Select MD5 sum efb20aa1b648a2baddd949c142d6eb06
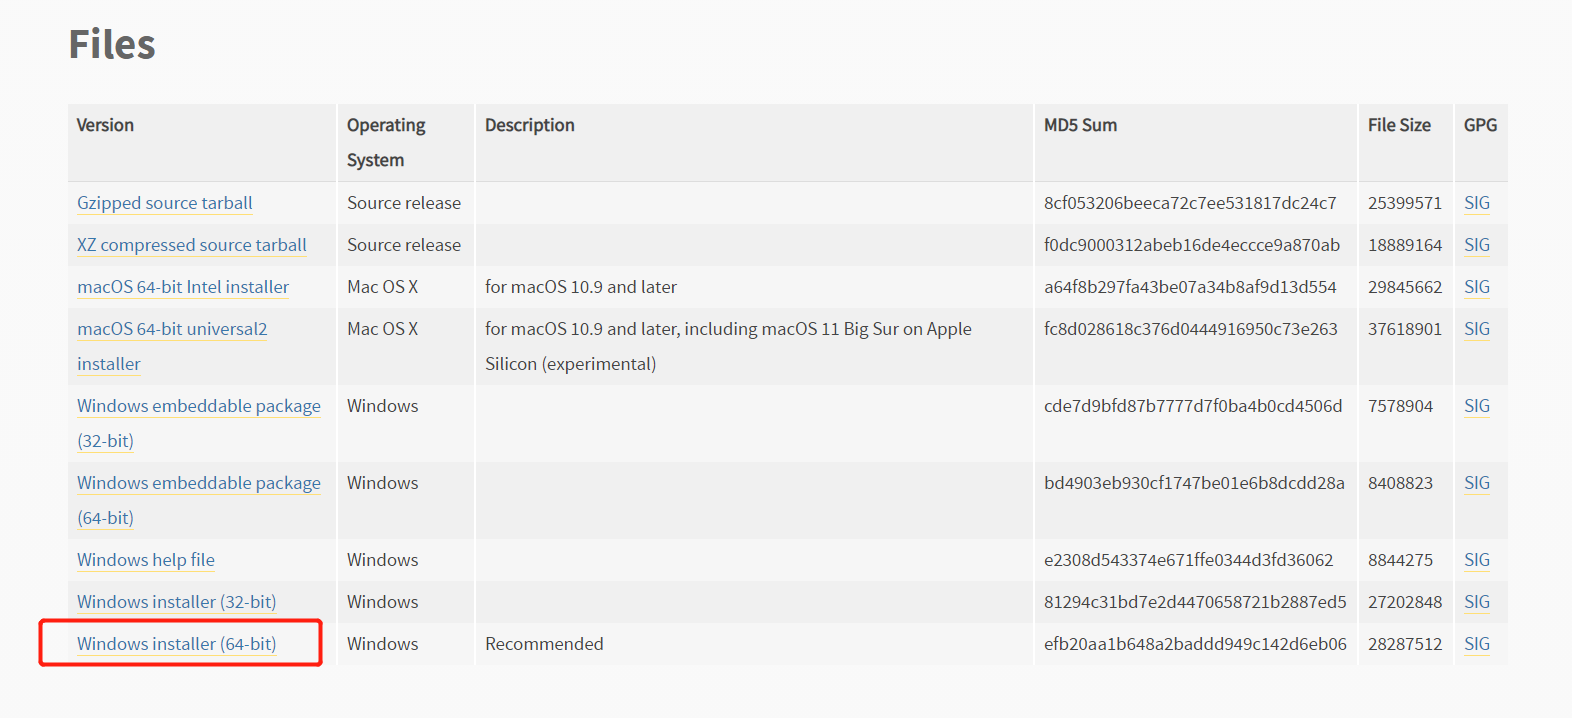Viewport: 1572px width, 718px height. pos(1195,644)
